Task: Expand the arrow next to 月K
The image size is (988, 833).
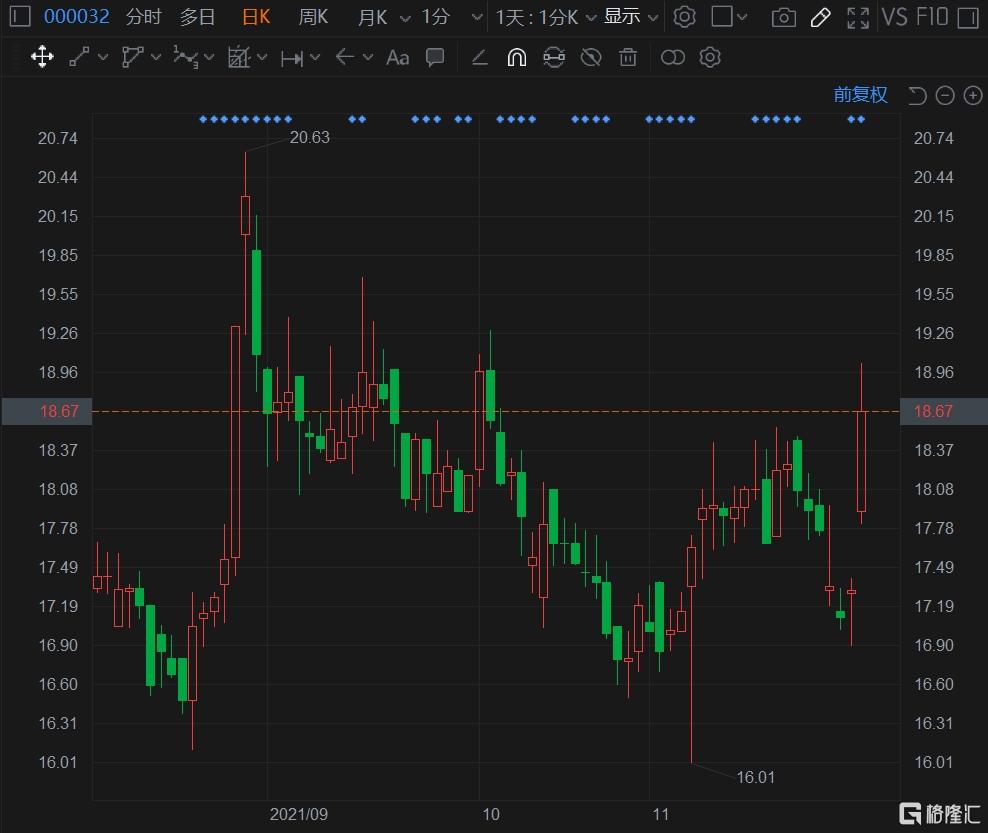Action: pyautogui.click(x=405, y=18)
